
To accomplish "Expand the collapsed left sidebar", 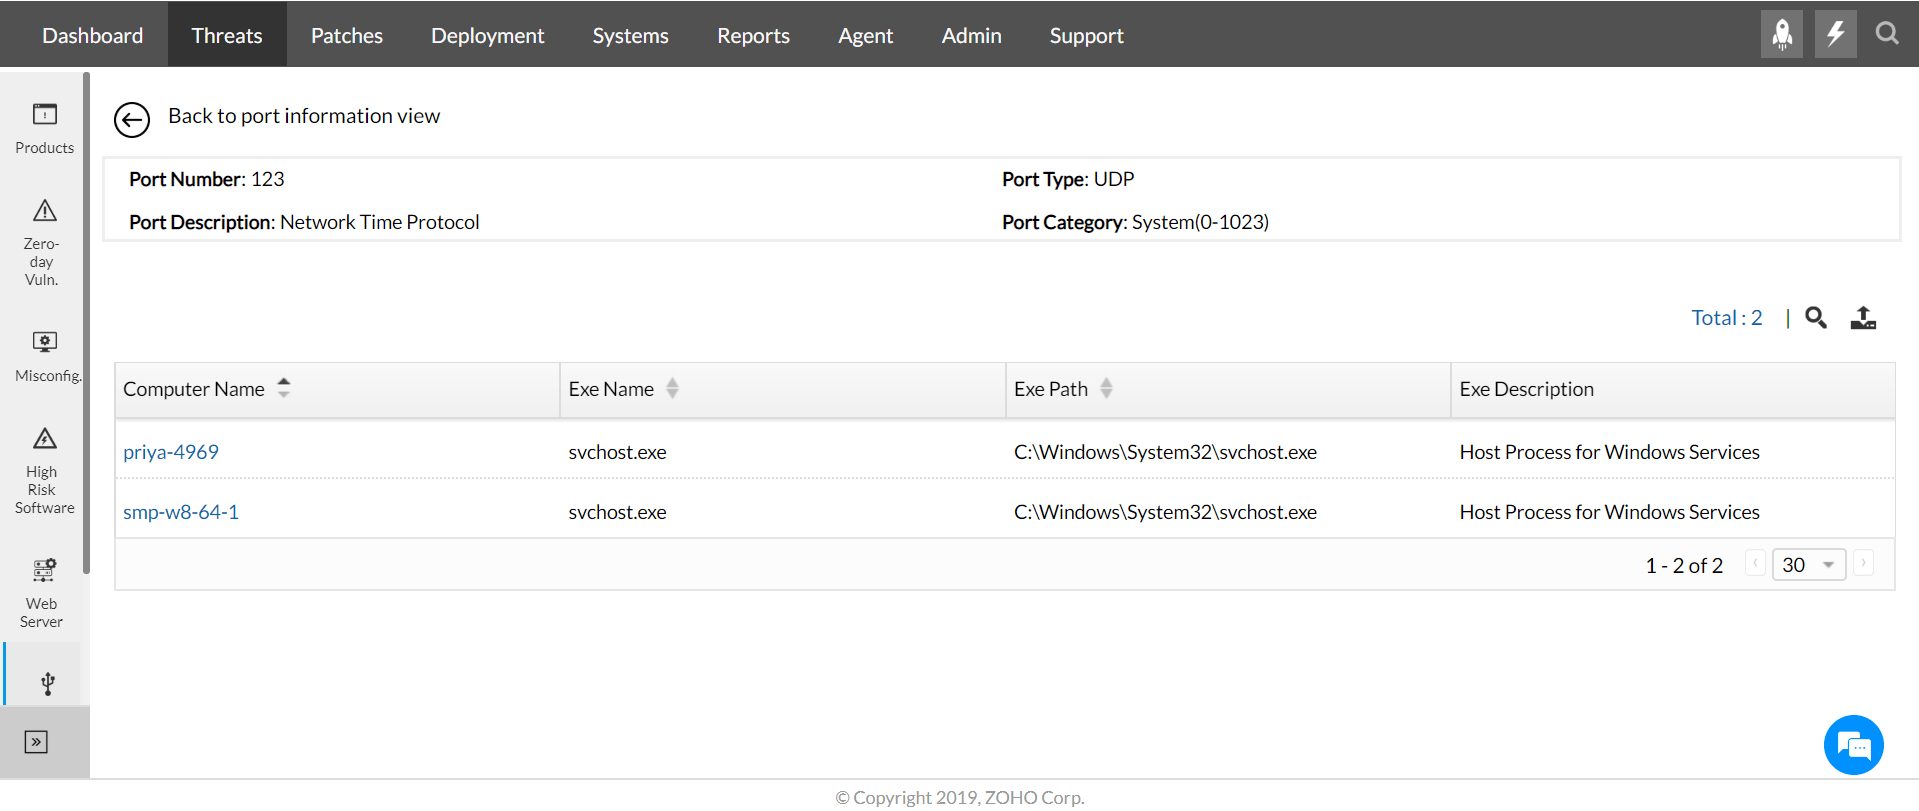I will point(36,742).
